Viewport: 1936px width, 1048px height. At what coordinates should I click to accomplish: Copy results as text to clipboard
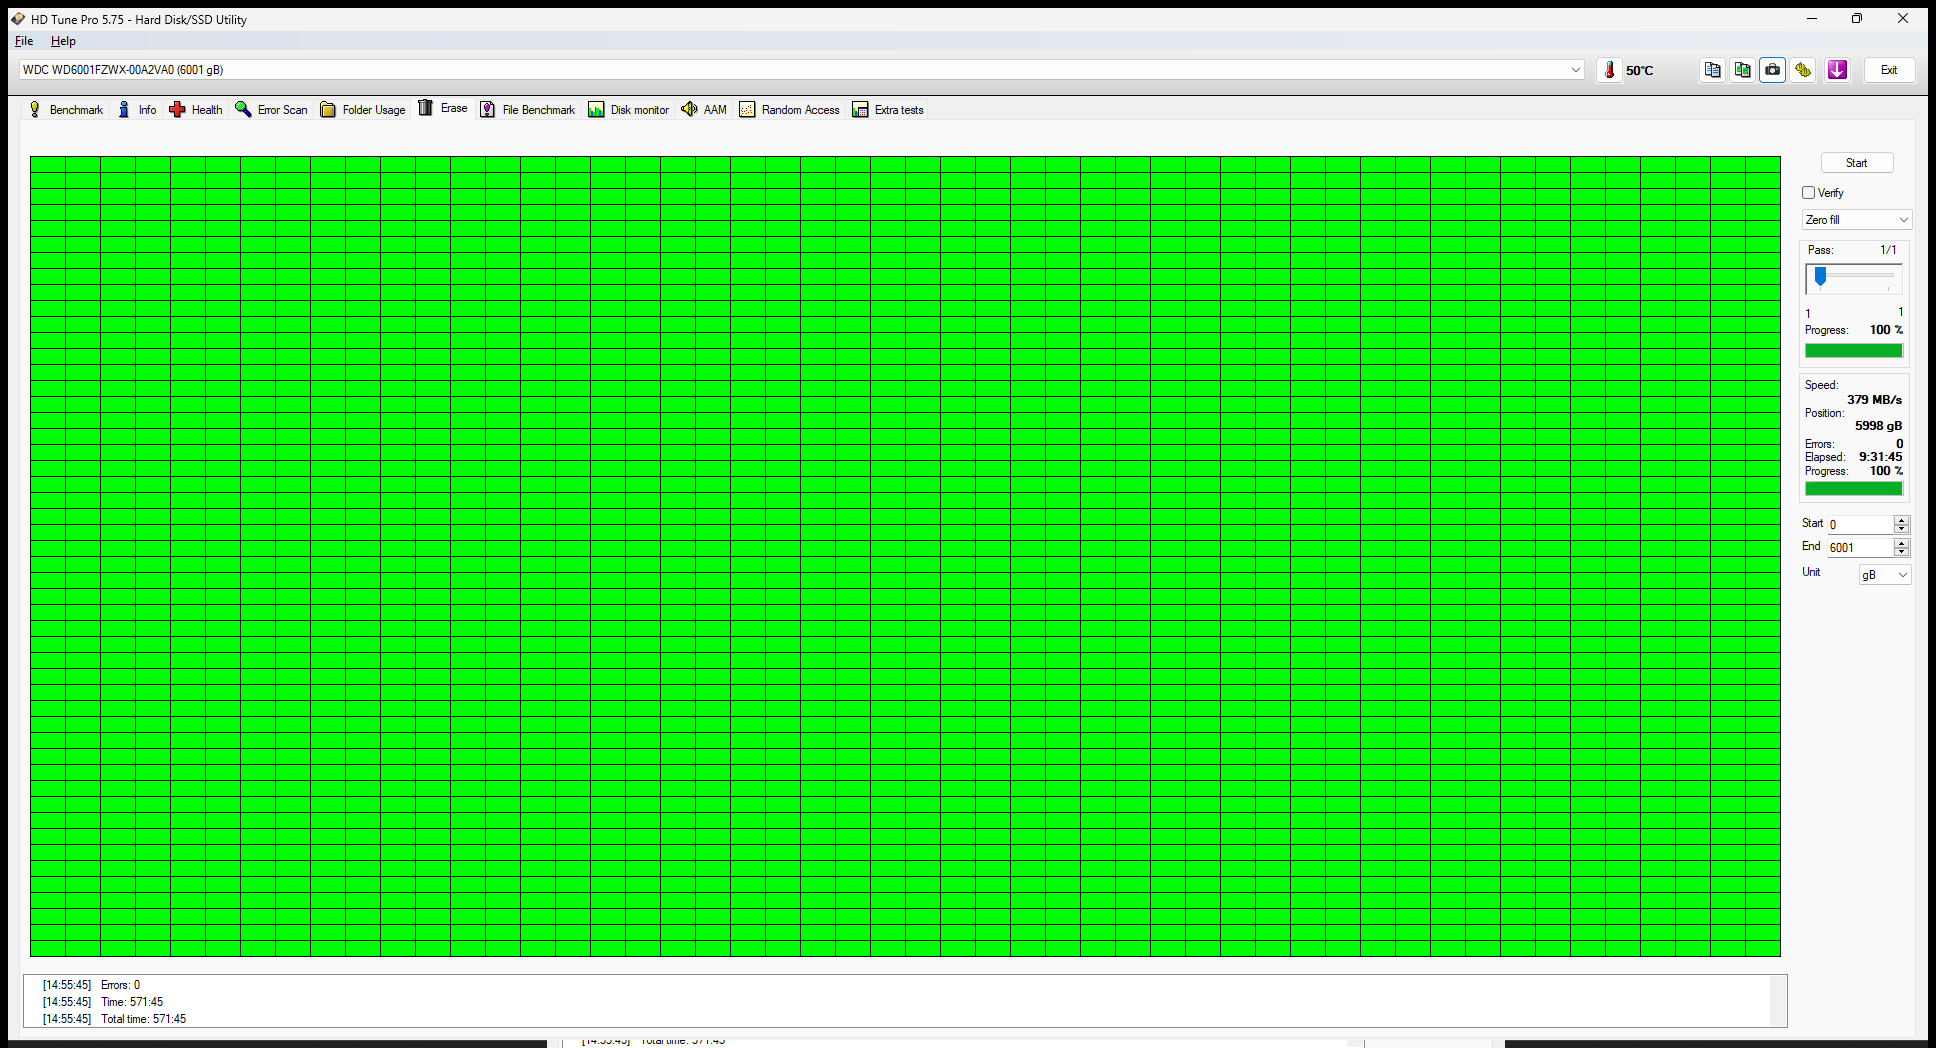[1712, 70]
